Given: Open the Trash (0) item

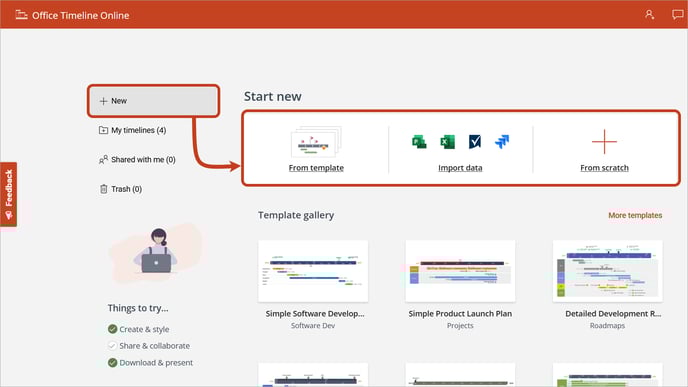Looking at the screenshot, I should coord(120,189).
